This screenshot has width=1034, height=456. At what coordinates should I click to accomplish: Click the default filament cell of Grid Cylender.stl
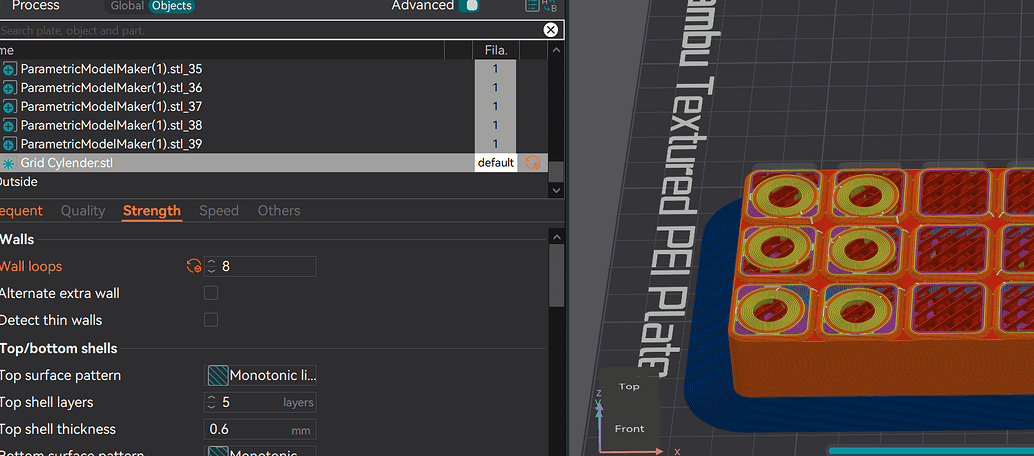pos(496,163)
